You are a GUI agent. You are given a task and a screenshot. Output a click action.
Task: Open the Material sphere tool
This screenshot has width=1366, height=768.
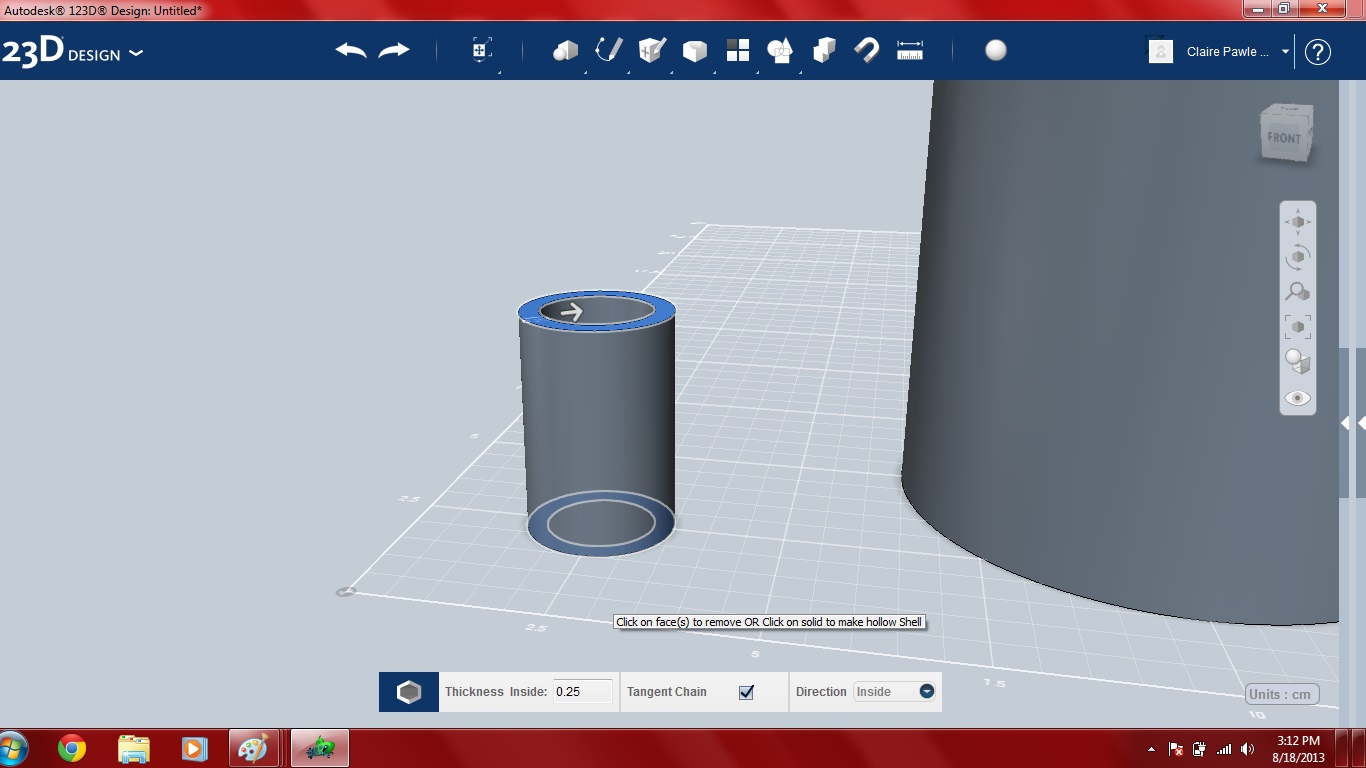click(x=996, y=50)
